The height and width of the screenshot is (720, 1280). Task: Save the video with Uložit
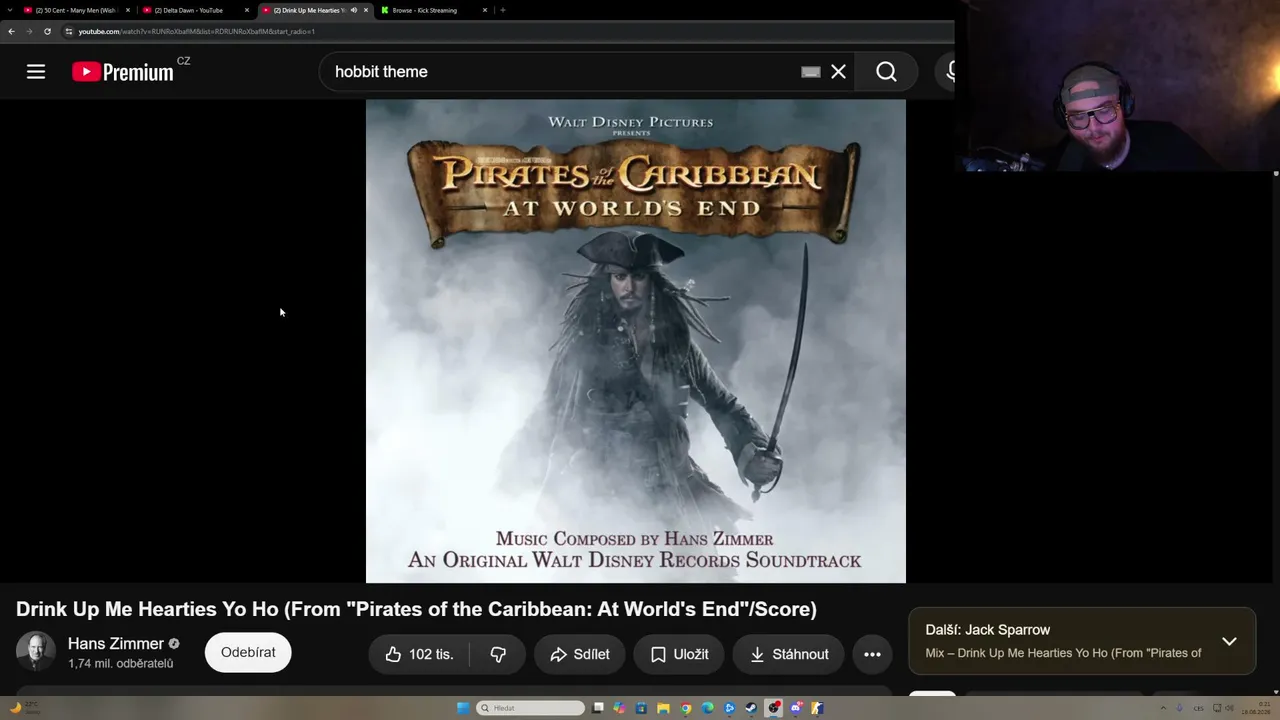(679, 654)
